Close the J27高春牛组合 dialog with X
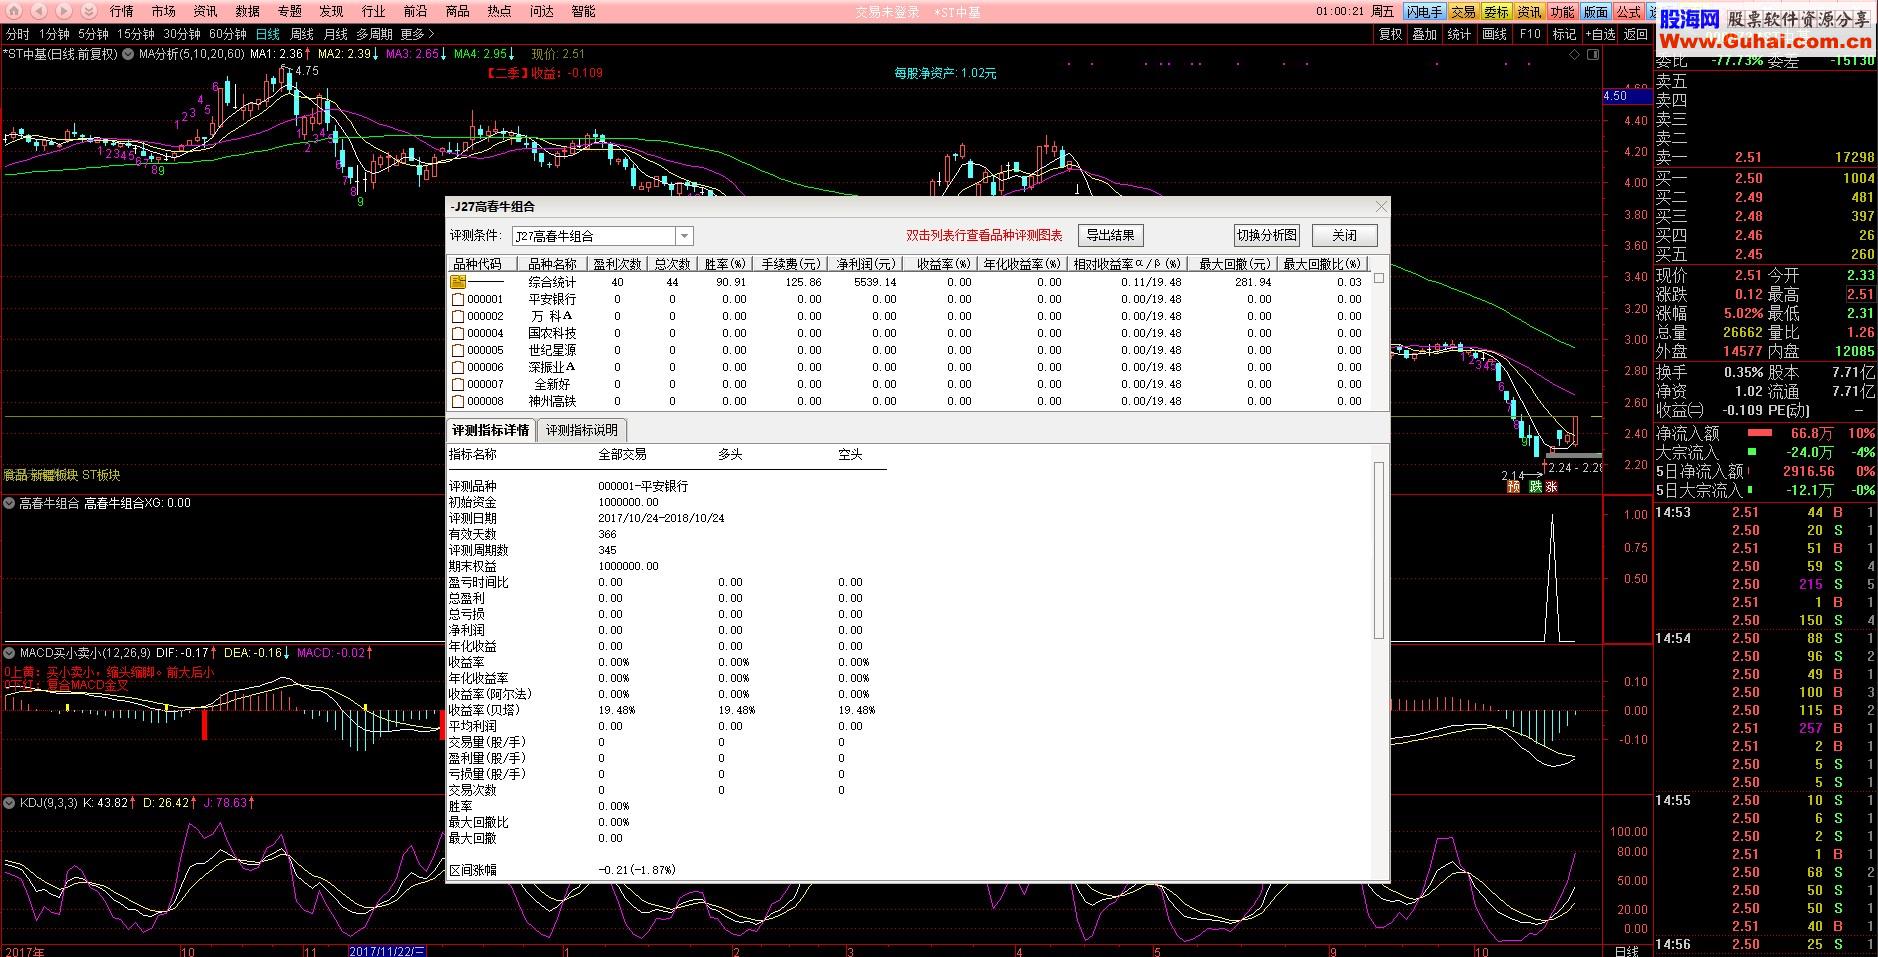This screenshot has height=957, width=1878. [1381, 206]
